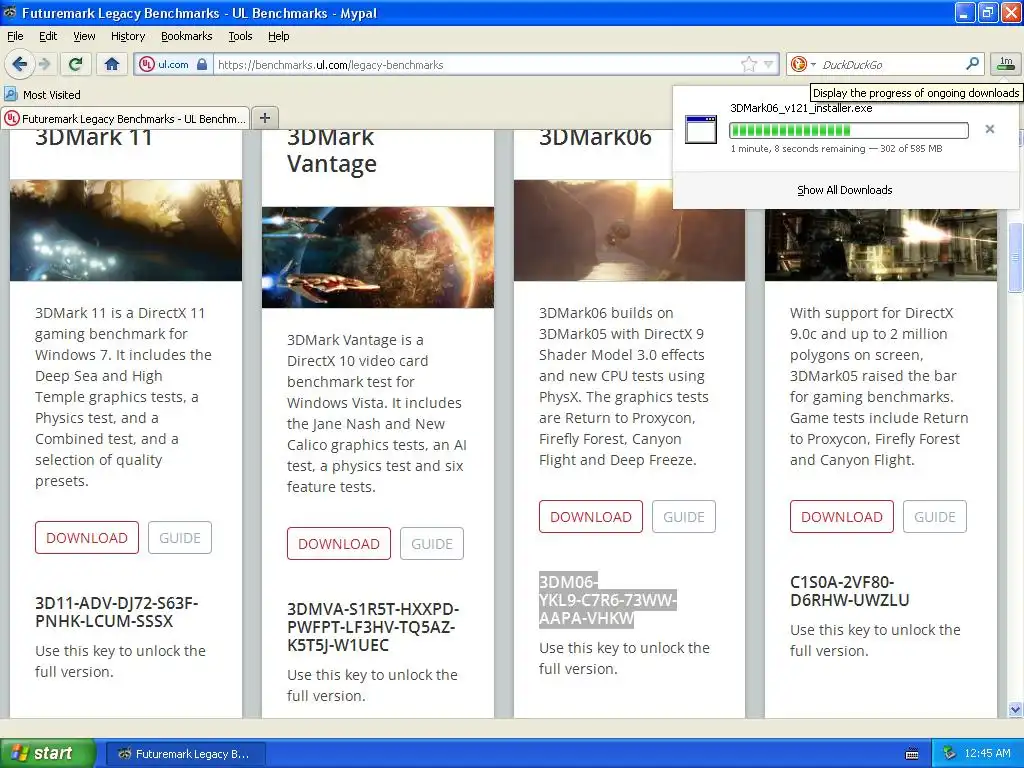Screen dimensions: 1024x768
Task: Open the Most Visited bookmarks folder
Action: tap(43, 95)
